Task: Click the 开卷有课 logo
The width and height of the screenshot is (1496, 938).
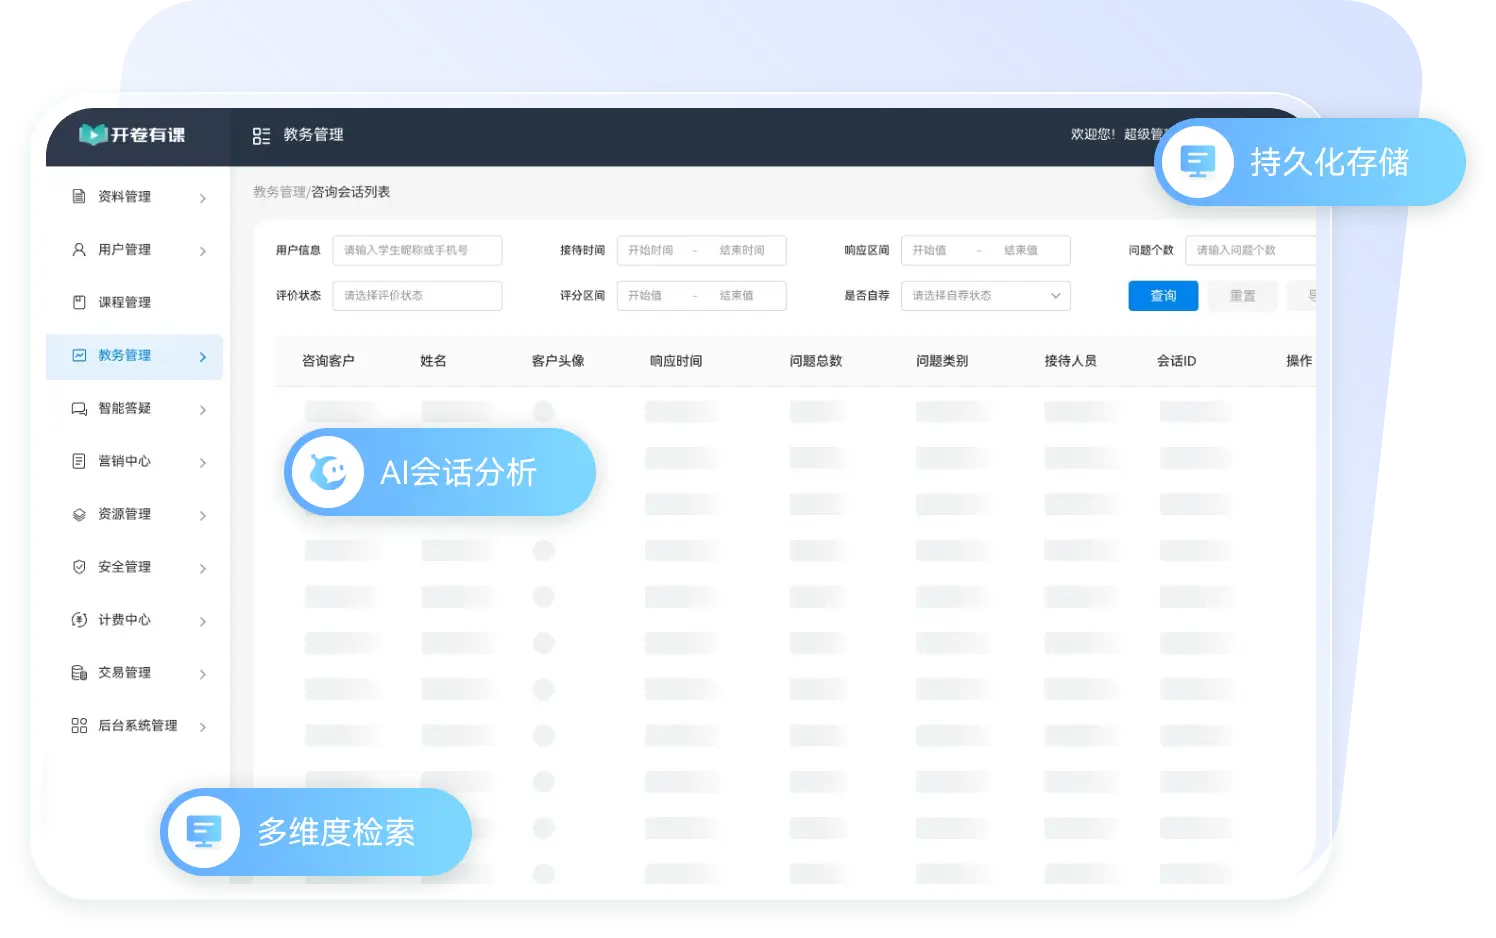Action: coord(132,135)
